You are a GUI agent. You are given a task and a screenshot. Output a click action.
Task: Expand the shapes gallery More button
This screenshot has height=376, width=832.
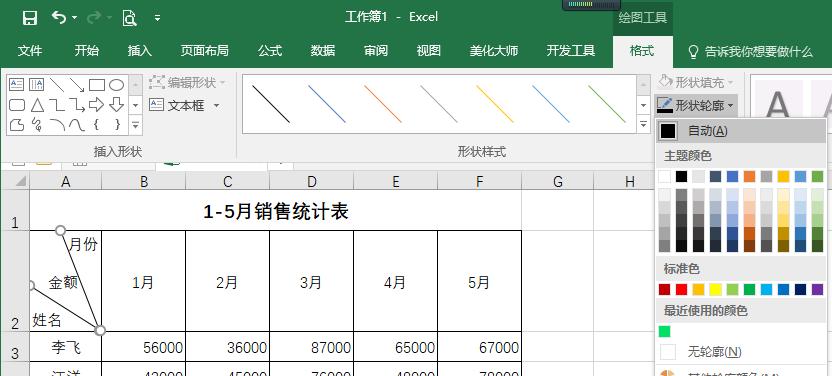pos(136,125)
